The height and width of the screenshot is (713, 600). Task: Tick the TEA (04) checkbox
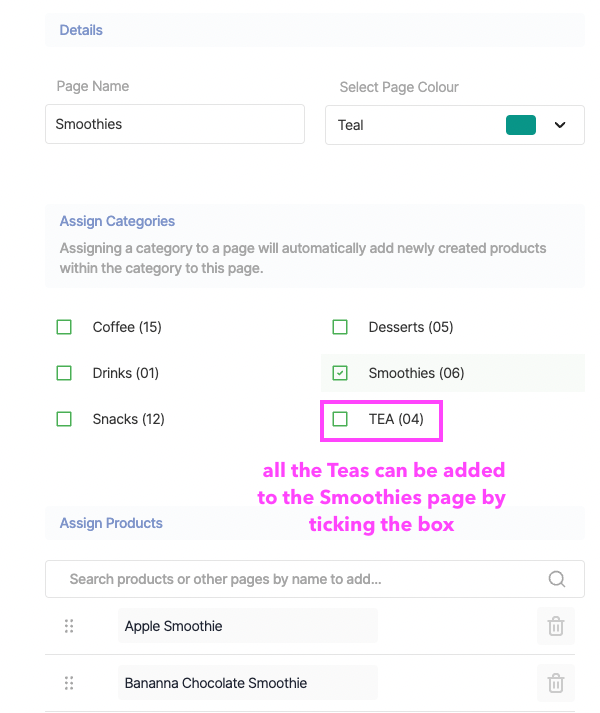click(340, 419)
